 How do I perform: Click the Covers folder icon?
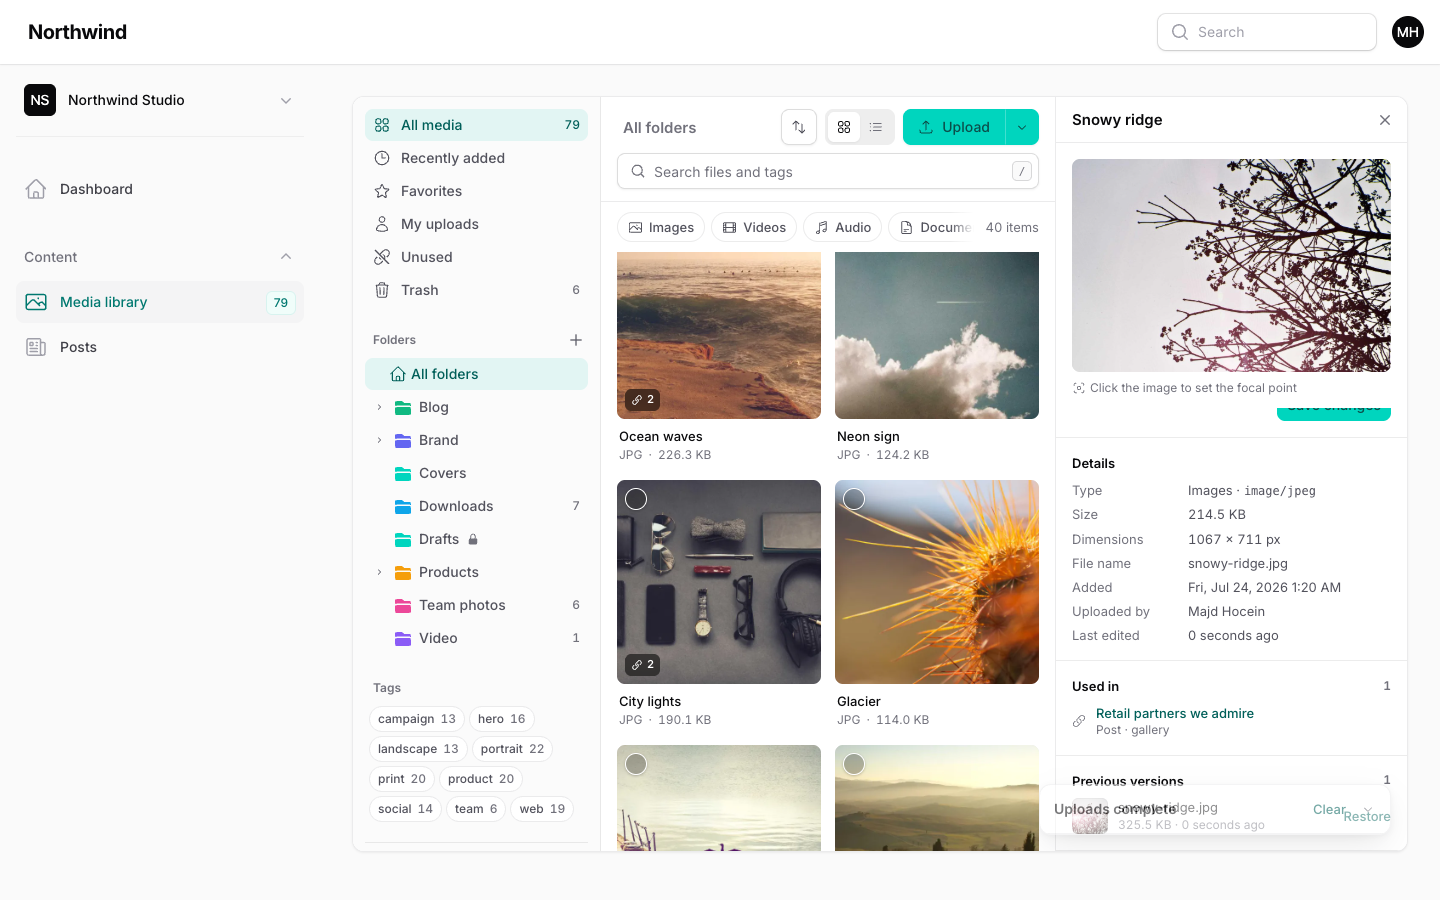(x=403, y=473)
